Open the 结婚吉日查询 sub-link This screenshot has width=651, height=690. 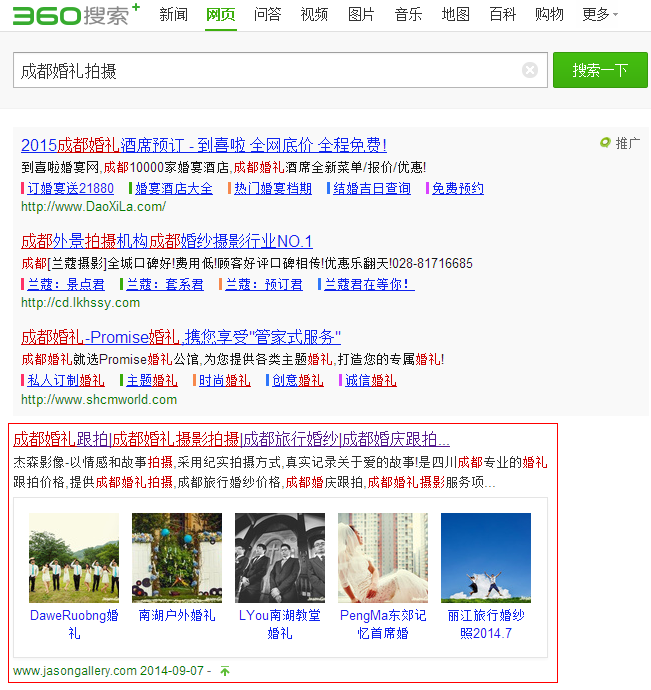(x=372, y=188)
